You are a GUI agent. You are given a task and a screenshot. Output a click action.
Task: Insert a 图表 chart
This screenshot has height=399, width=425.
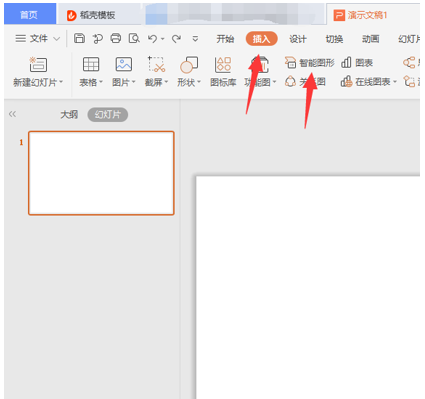[x=357, y=63]
